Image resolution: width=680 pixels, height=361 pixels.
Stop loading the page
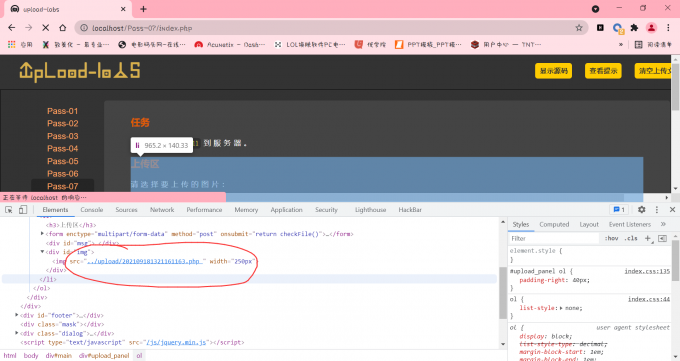[x=46, y=28]
